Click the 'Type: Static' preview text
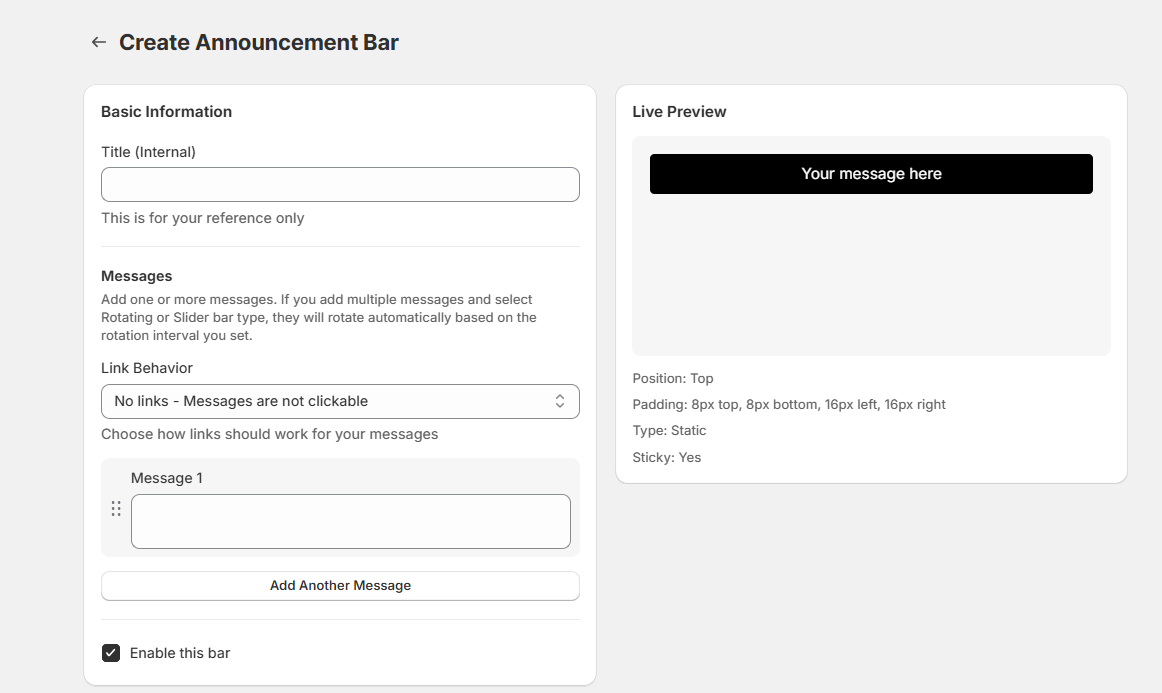 pyautogui.click(x=669, y=431)
